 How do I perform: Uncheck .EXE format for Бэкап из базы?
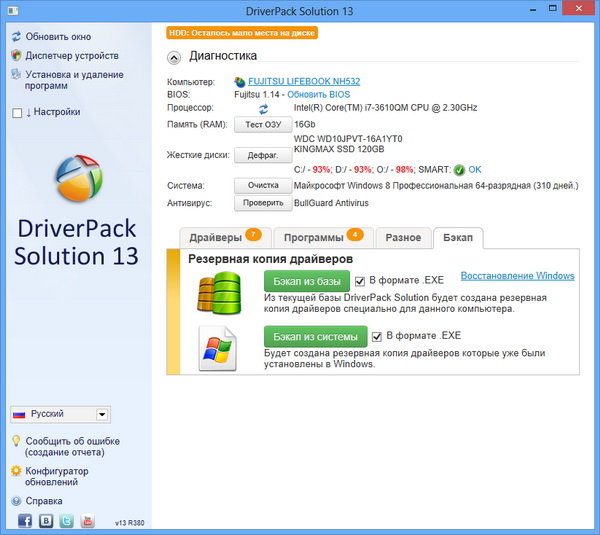point(360,281)
